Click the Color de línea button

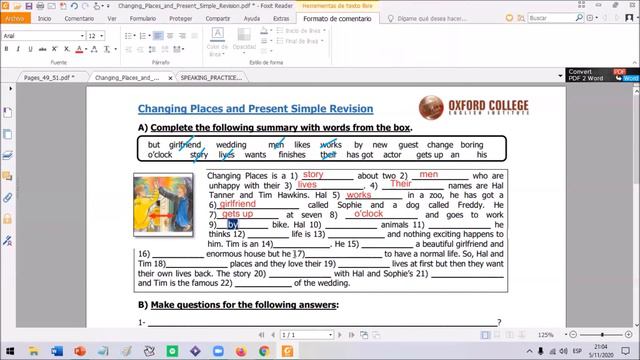(217, 42)
